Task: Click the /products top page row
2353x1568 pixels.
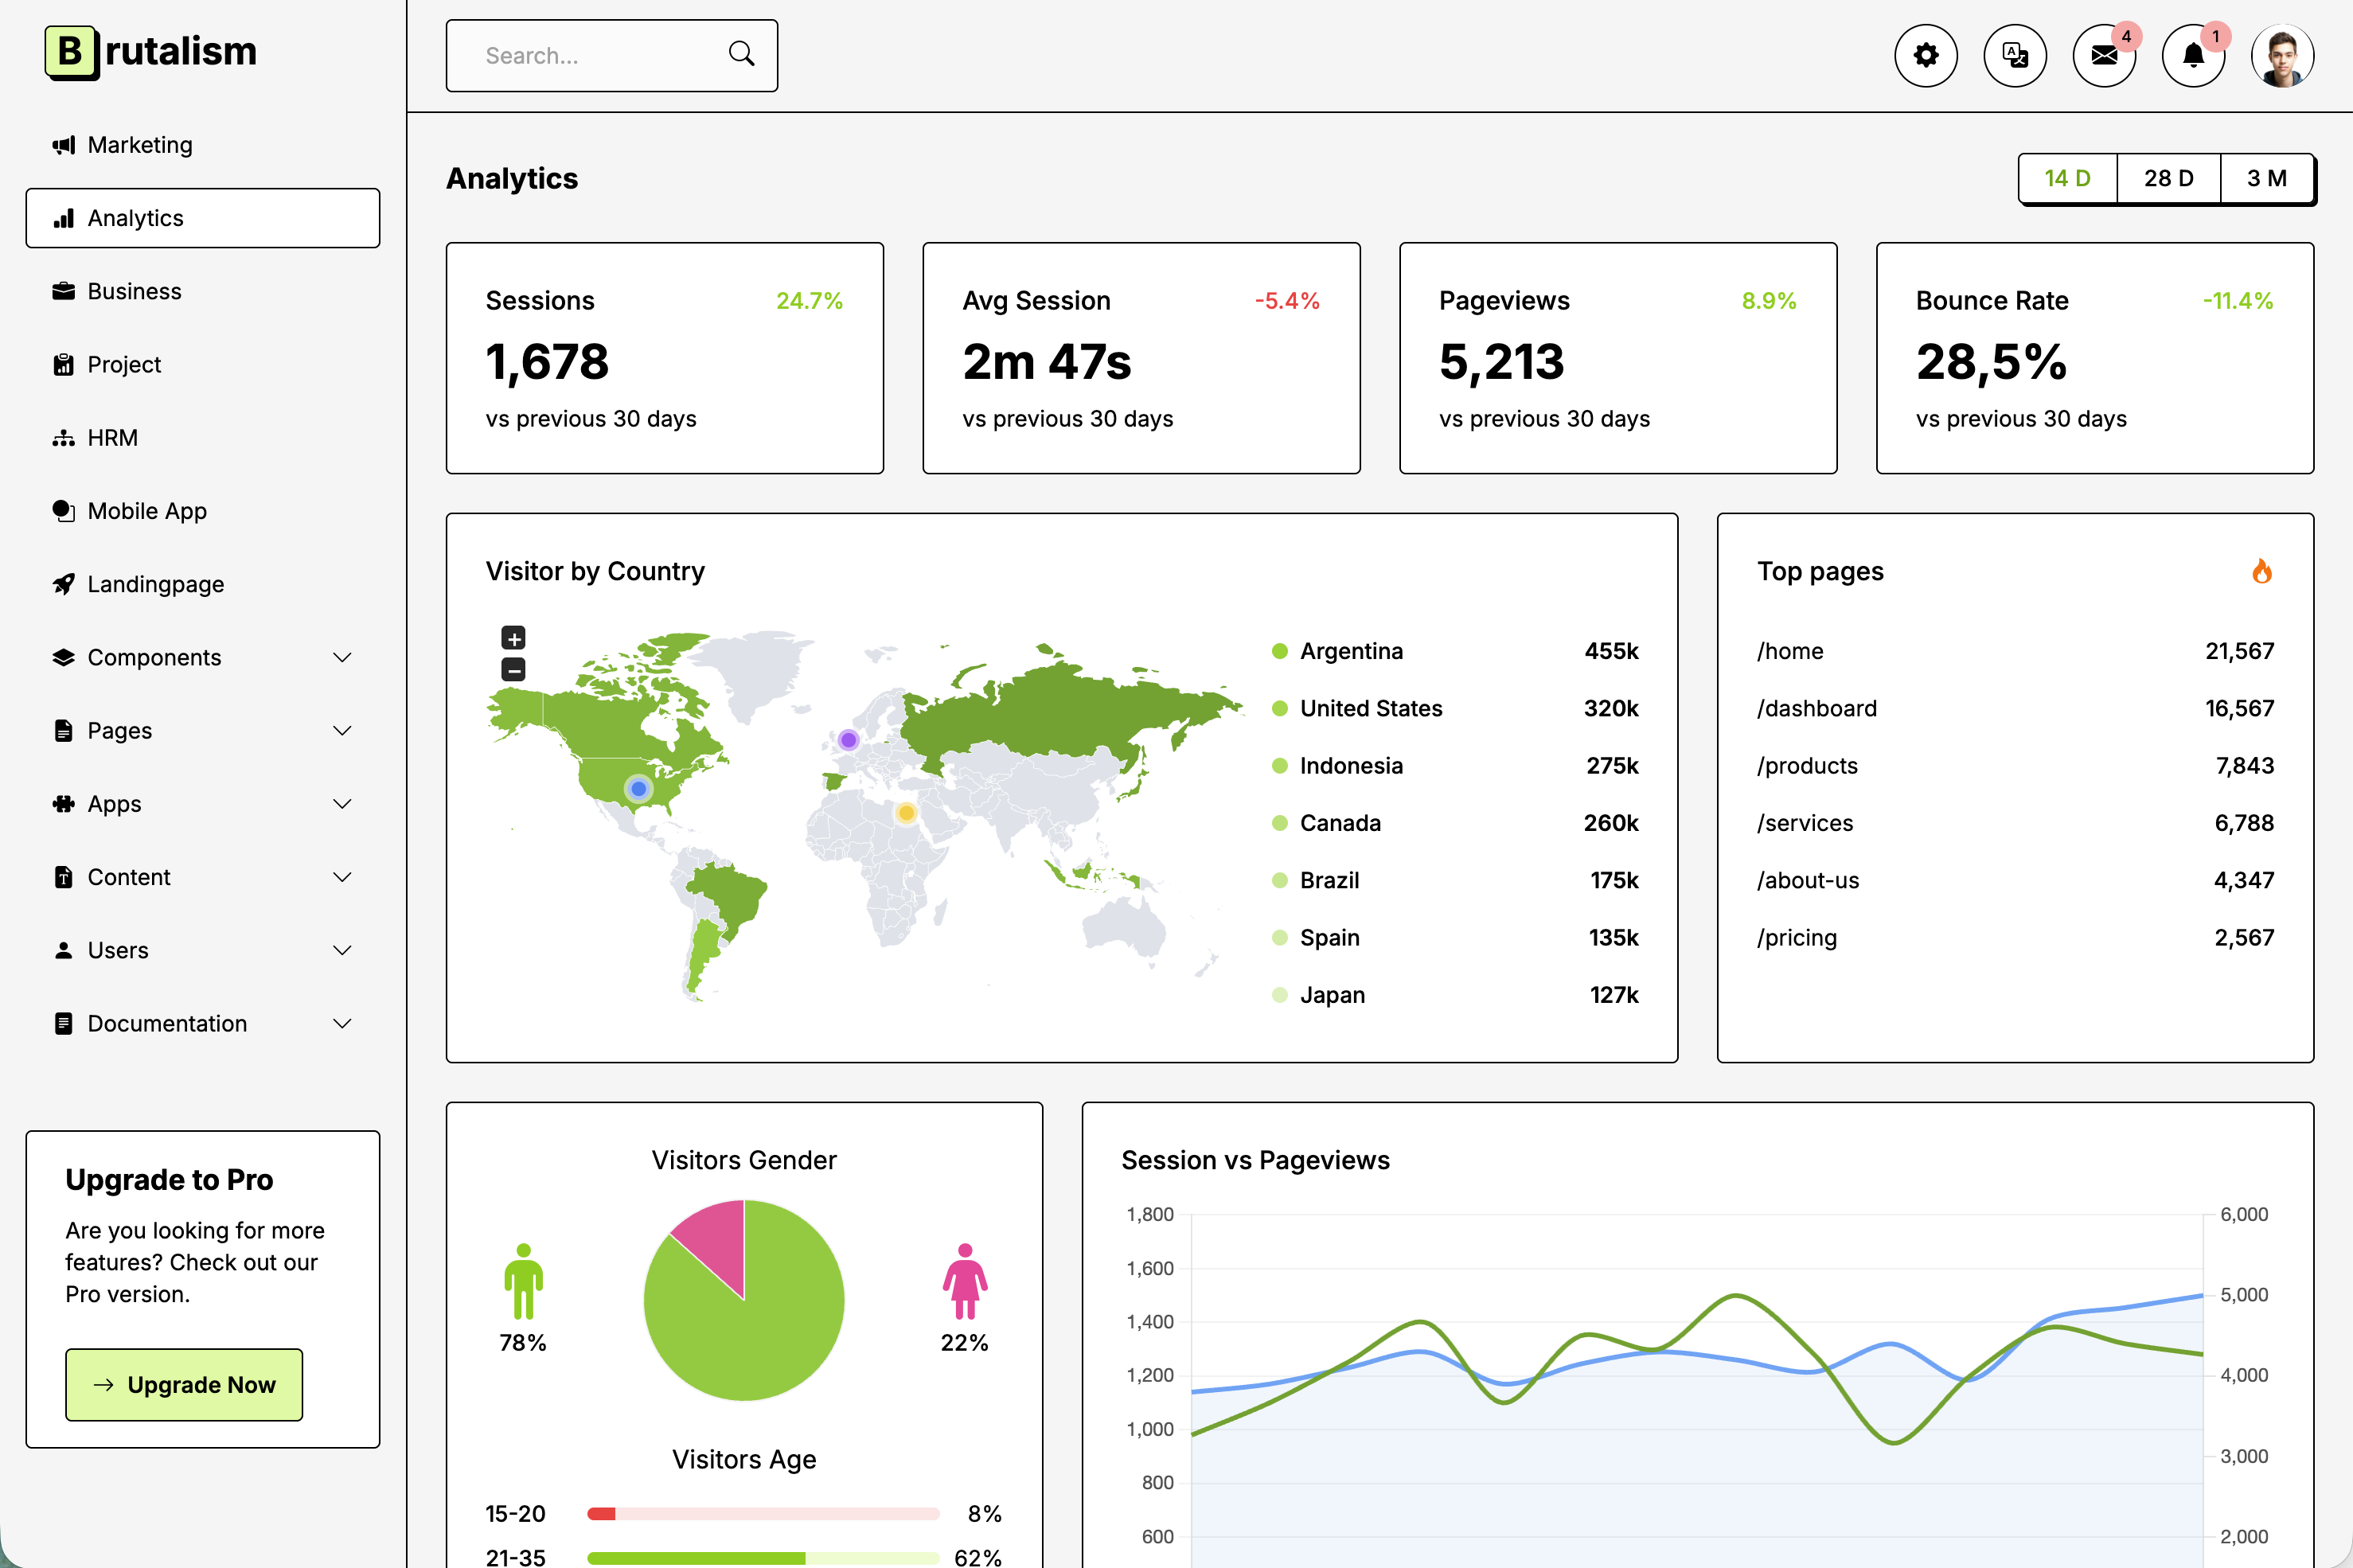Action: [x=2015, y=766]
